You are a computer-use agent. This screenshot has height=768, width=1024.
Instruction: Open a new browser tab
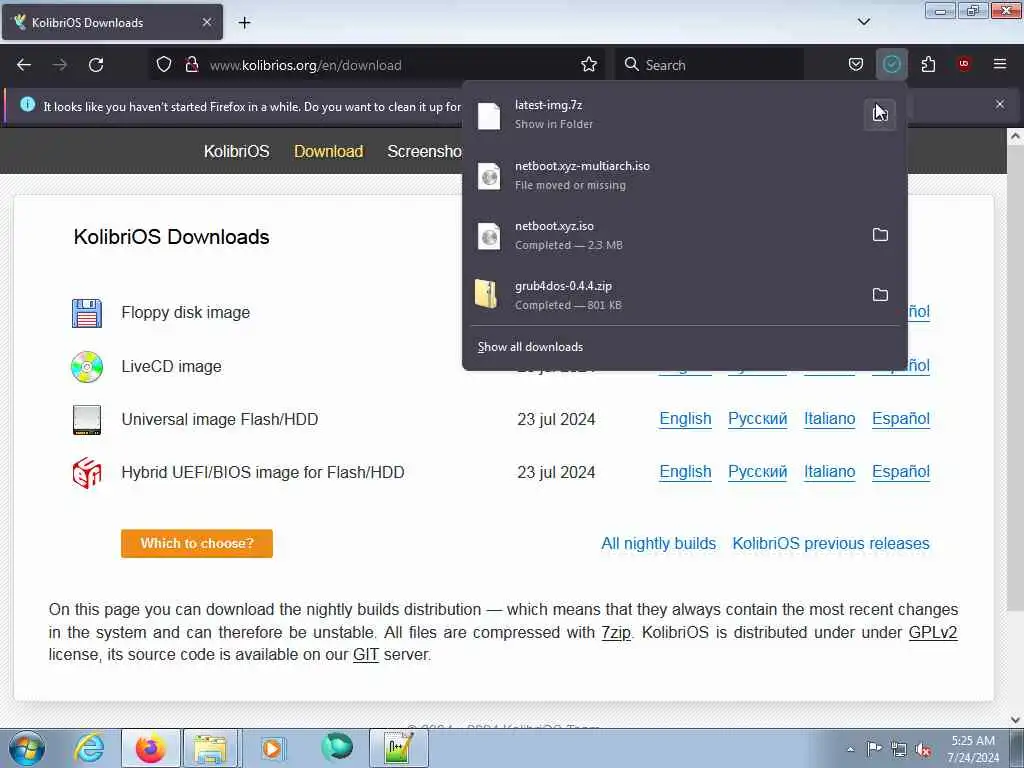point(244,23)
